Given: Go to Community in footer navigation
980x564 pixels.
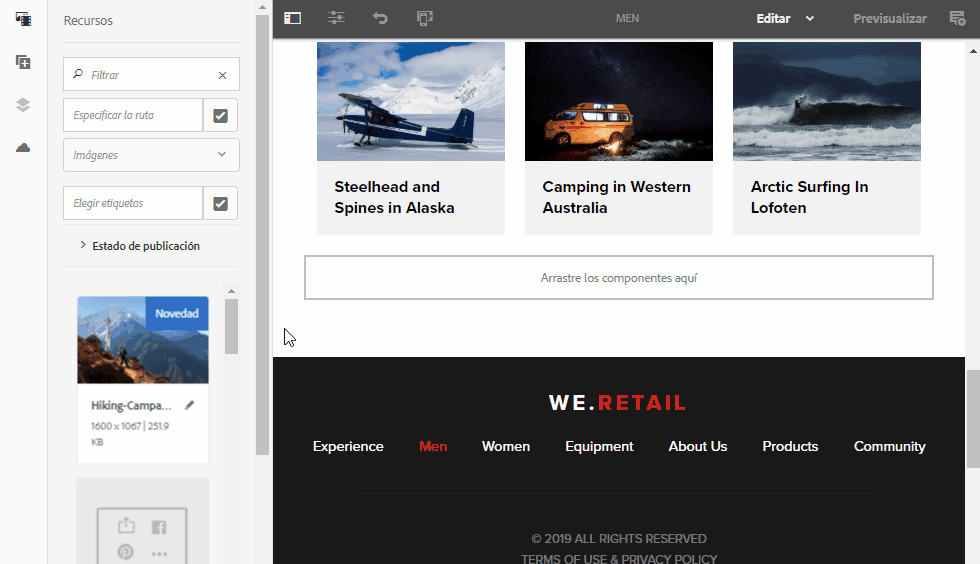Looking at the screenshot, I should tap(889, 446).
